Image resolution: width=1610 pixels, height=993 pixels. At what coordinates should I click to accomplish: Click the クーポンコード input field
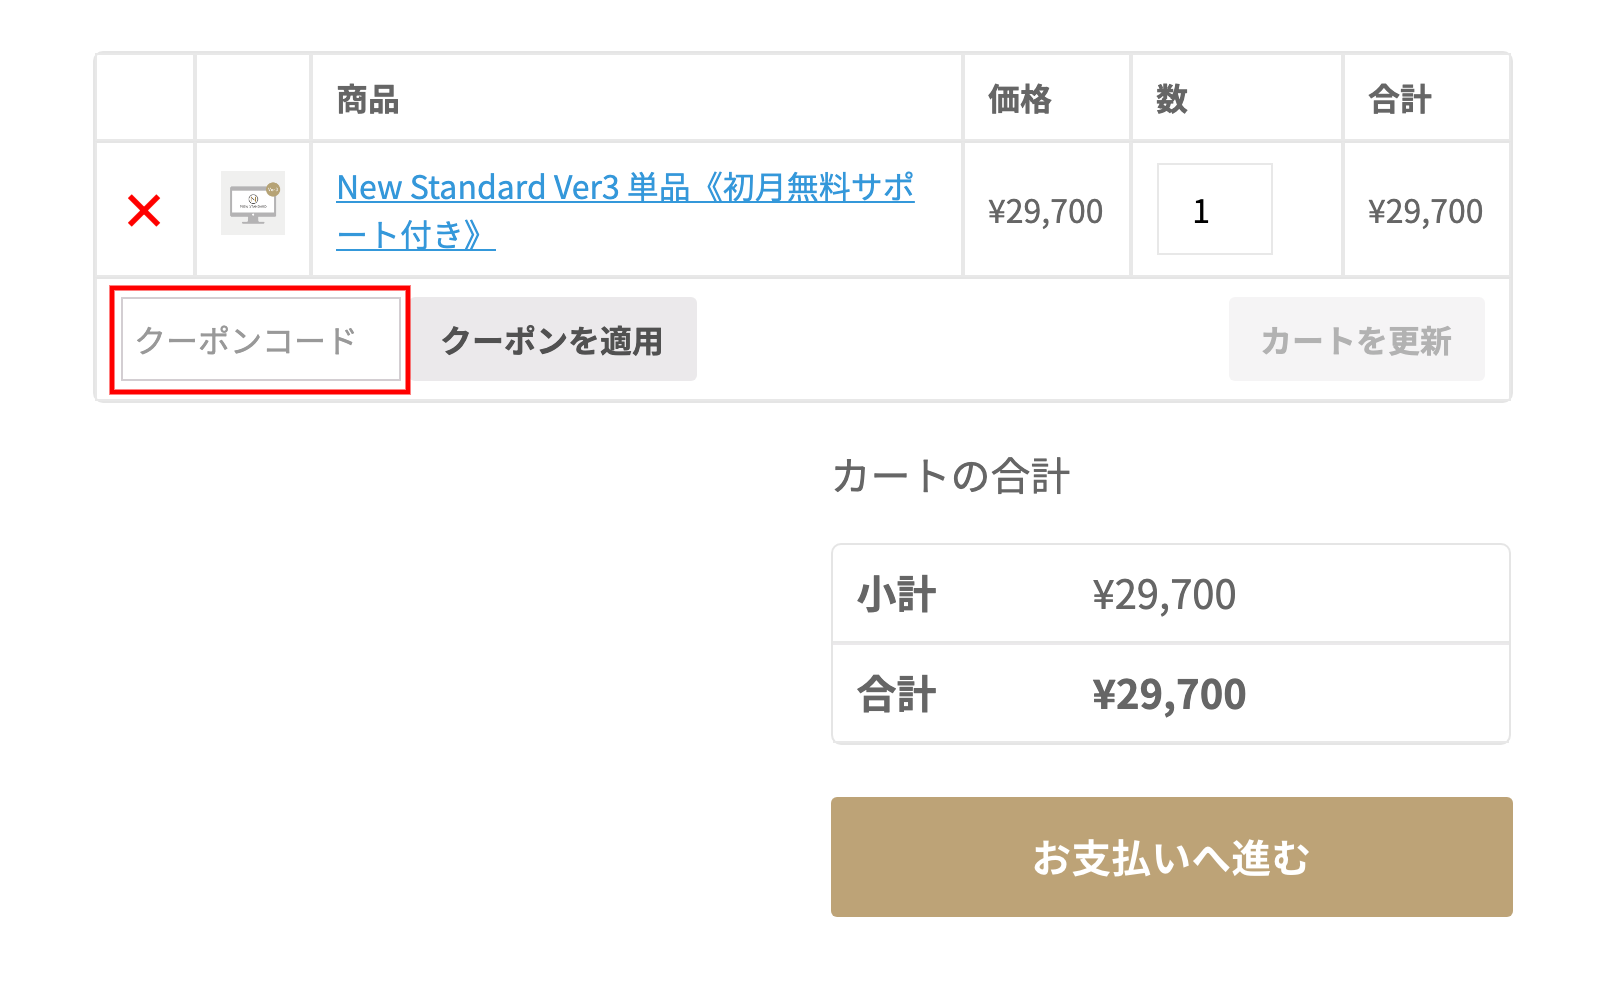pyautogui.click(x=260, y=340)
